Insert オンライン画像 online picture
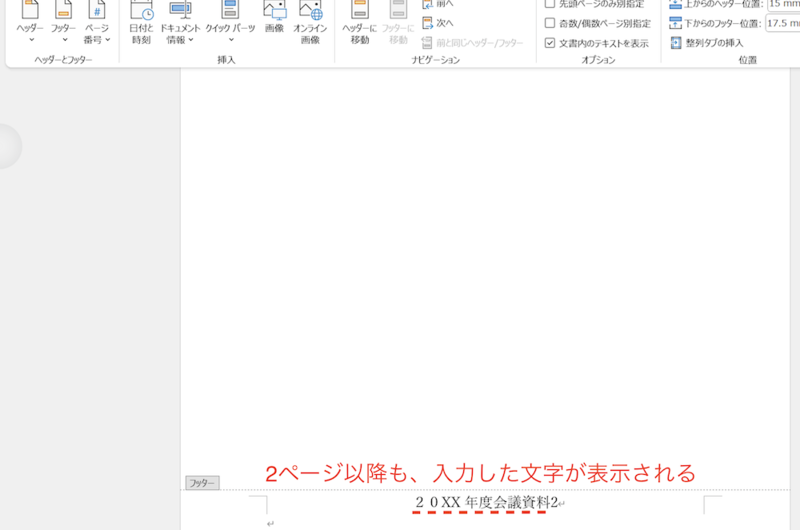This screenshot has height=530, width=800. 310,22
